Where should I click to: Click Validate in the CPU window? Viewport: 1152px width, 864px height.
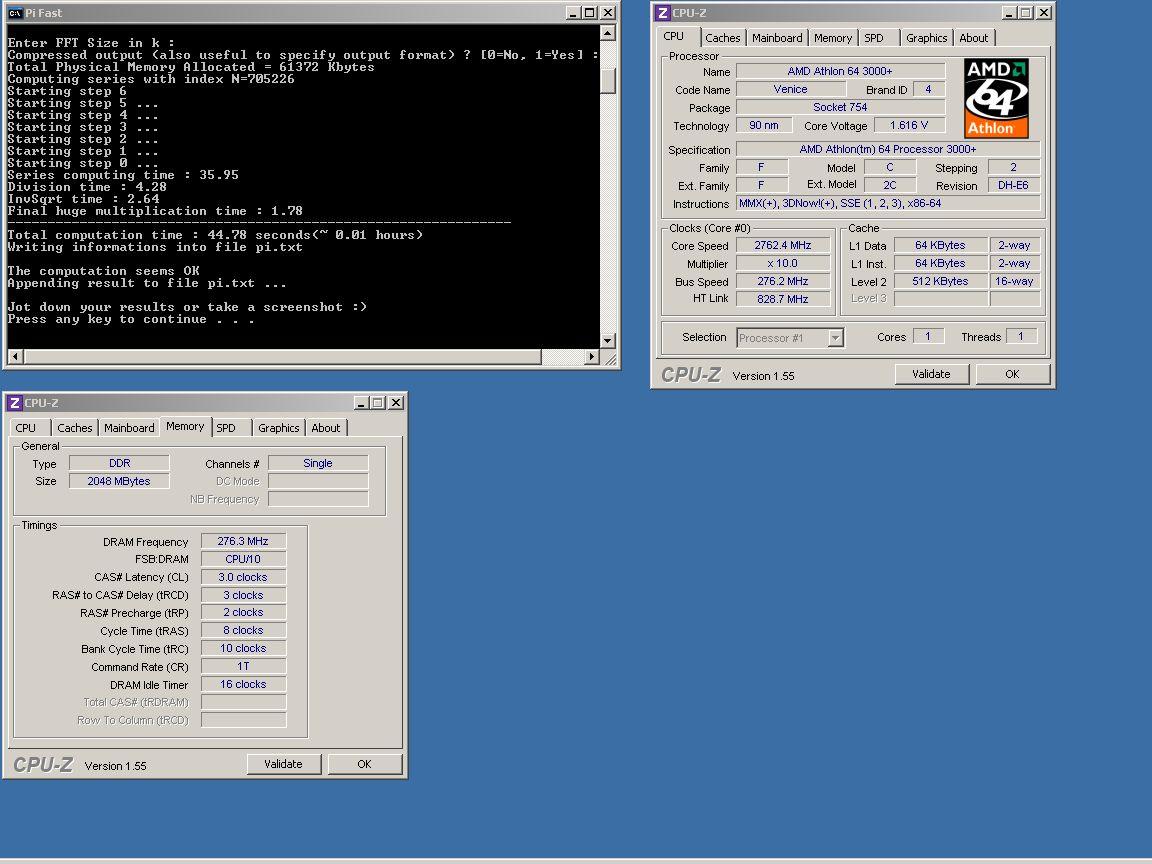click(932, 374)
